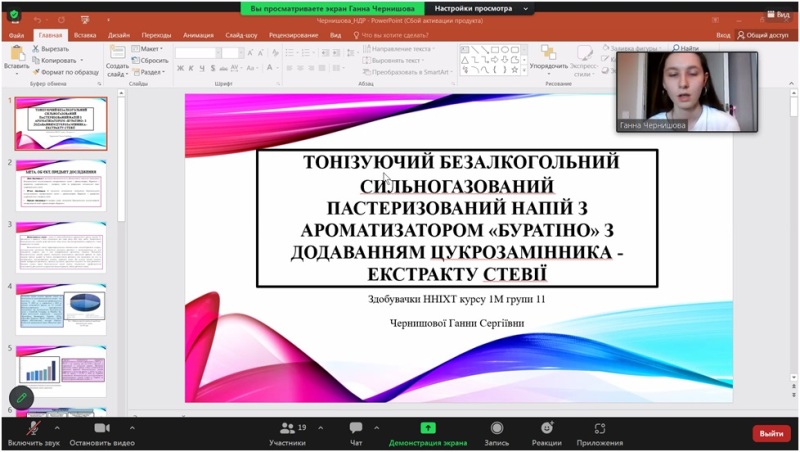The image size is (800, 452).
Task: Click the Вид view button in Zoom
Action: [x=778, y=14]
